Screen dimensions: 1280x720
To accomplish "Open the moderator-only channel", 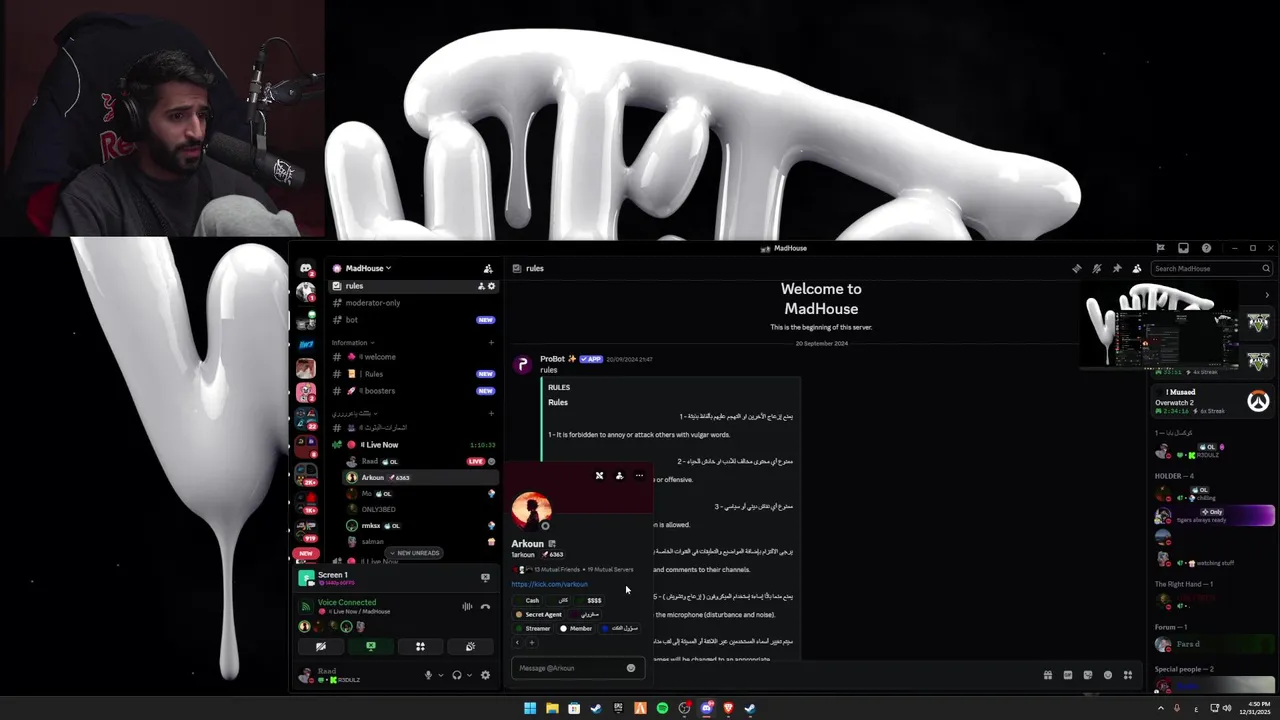I will (x=413, y=303).
